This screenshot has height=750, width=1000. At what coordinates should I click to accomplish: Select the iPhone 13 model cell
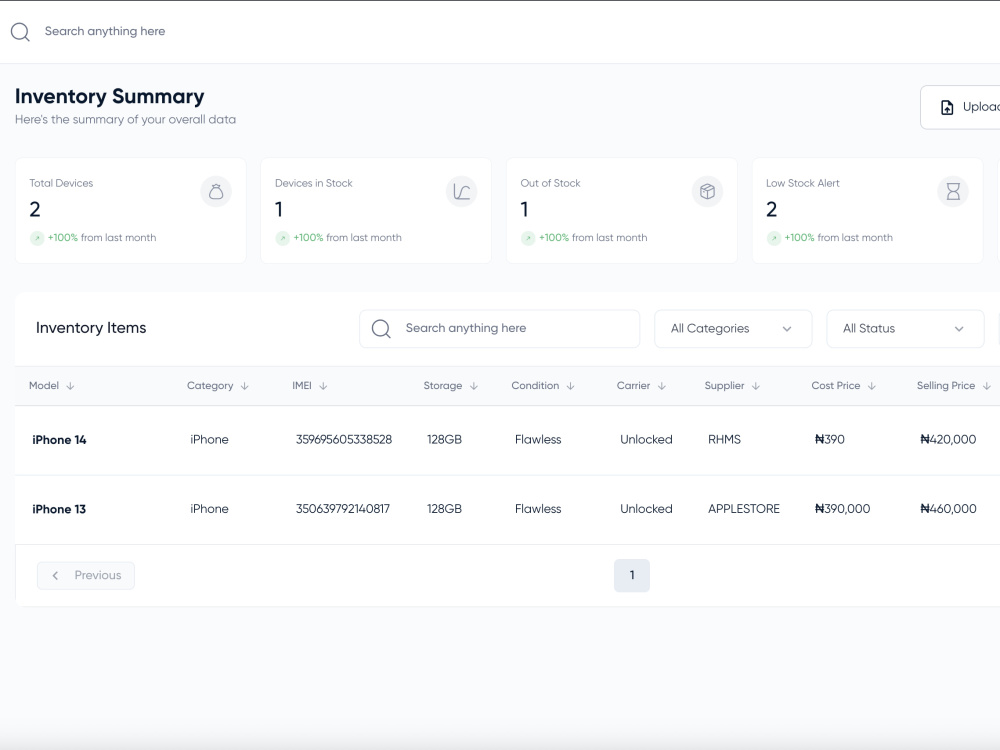tap(59, 510)
